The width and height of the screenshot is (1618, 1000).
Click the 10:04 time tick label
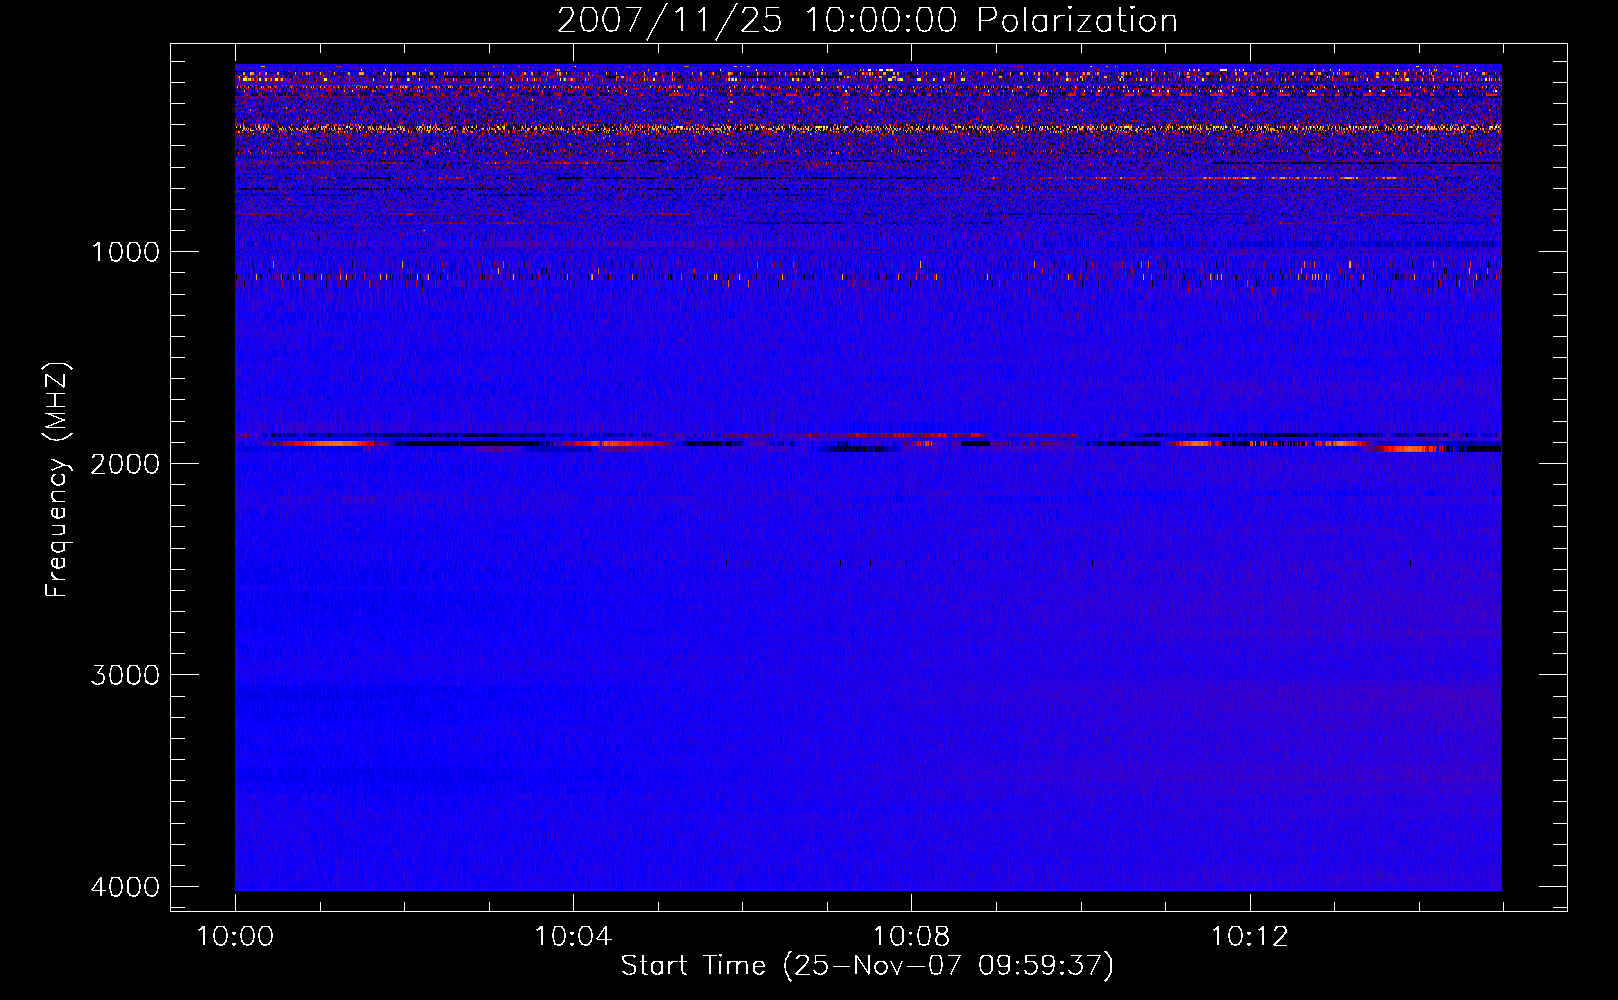pyautogui.click(x=573, y=937)
